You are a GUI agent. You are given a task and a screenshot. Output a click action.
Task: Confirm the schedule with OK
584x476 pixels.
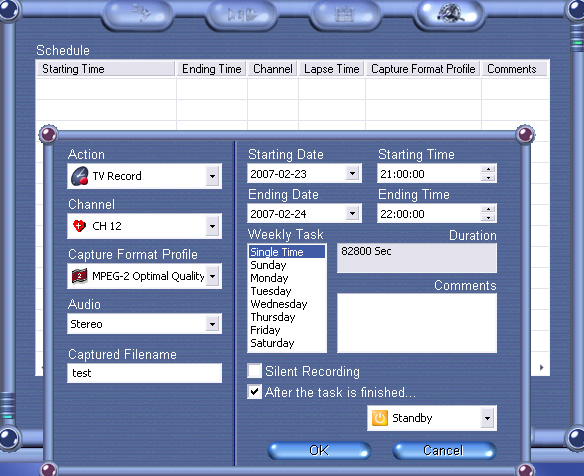(319, 450)
